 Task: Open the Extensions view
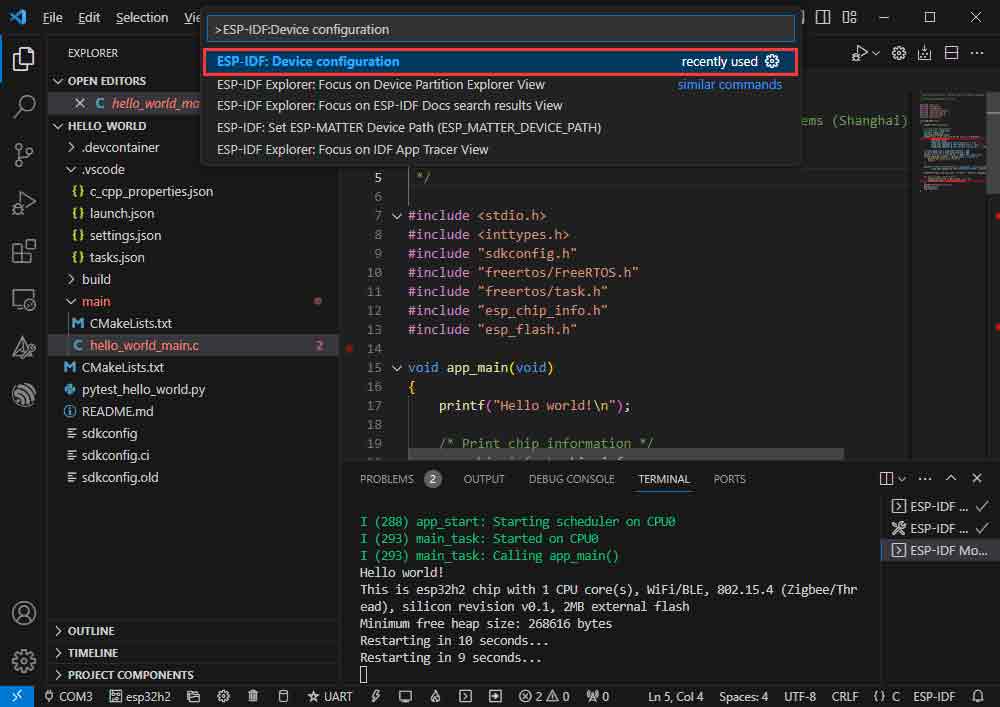click(24, 251)
